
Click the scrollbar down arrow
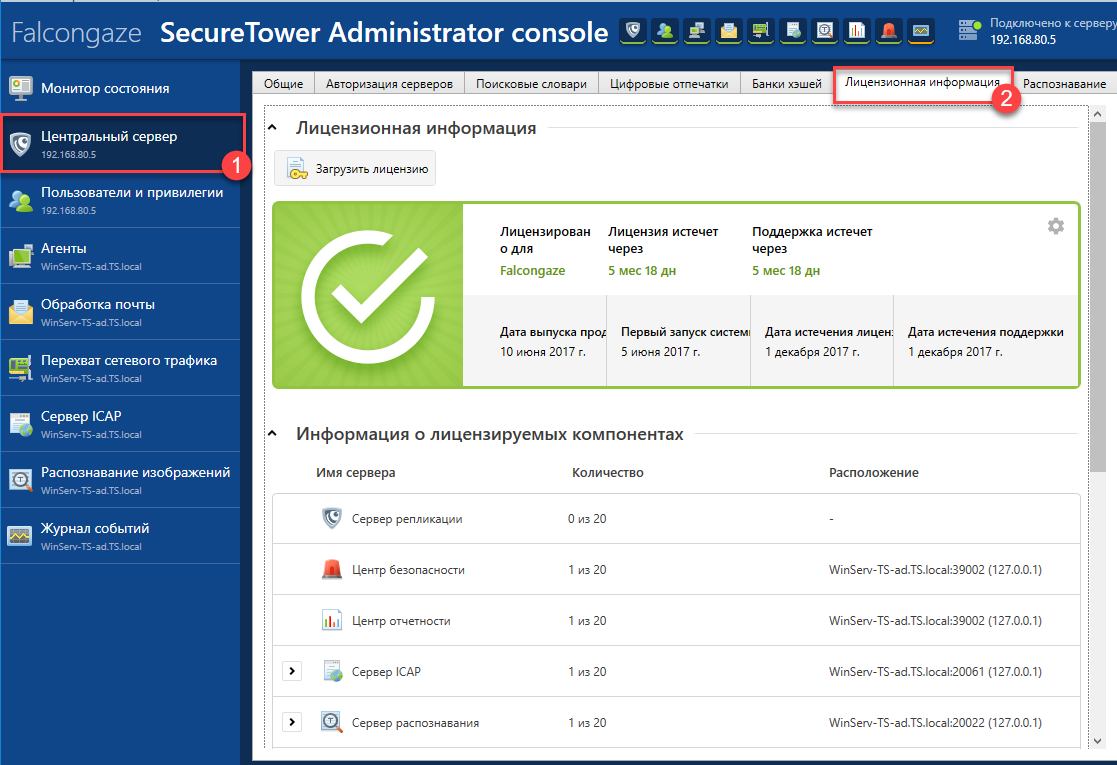[x=1097, y=741]
